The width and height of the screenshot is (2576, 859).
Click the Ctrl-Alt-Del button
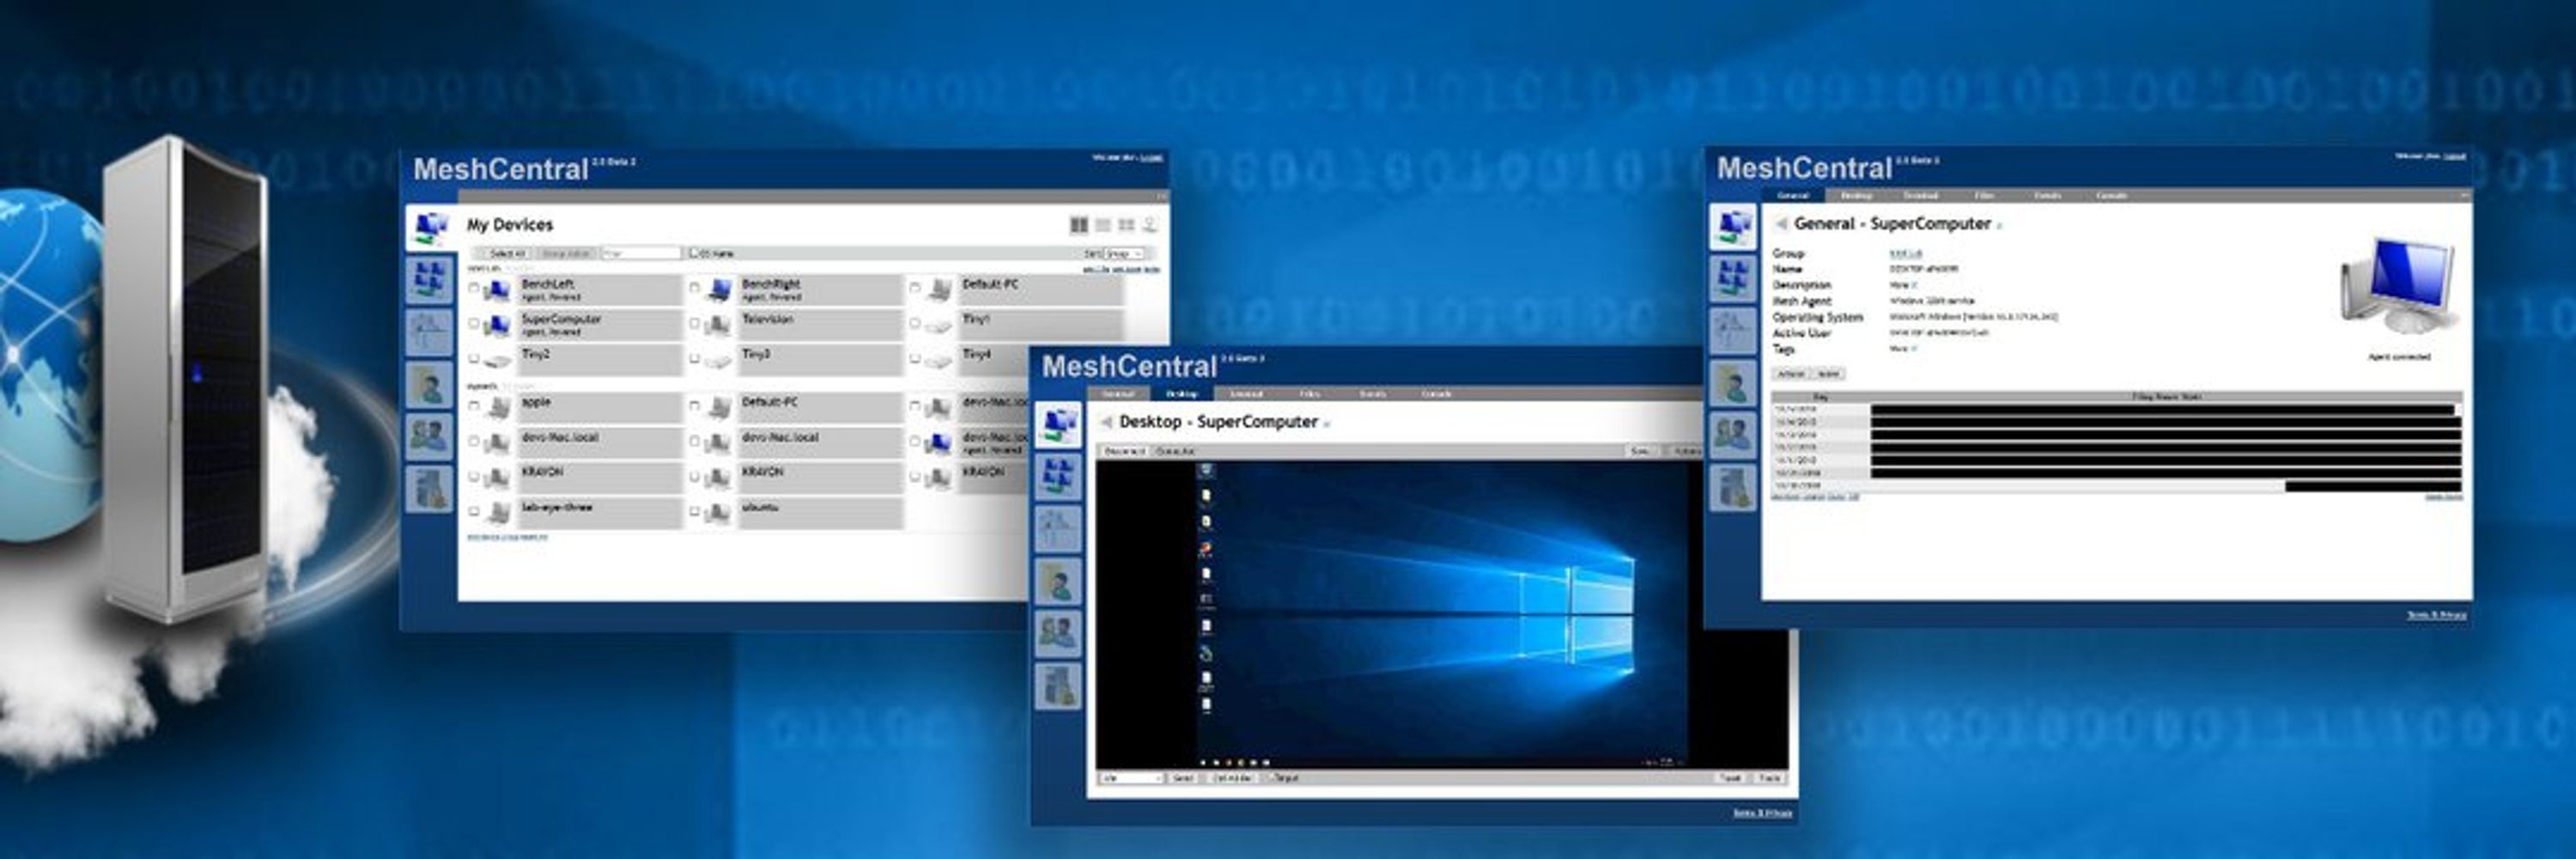tap(1234, 778)
